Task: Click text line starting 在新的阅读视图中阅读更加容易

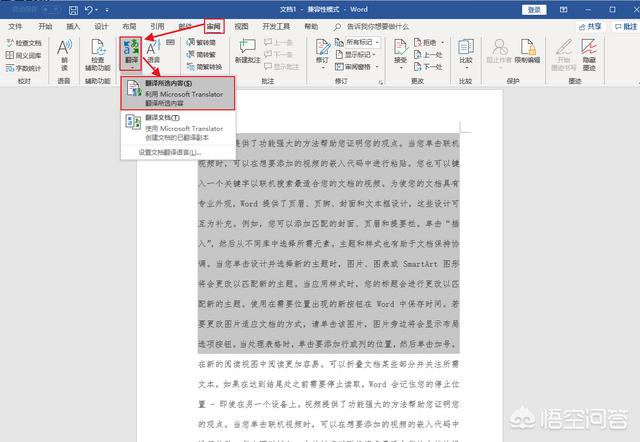Action: tap(329, 364)
